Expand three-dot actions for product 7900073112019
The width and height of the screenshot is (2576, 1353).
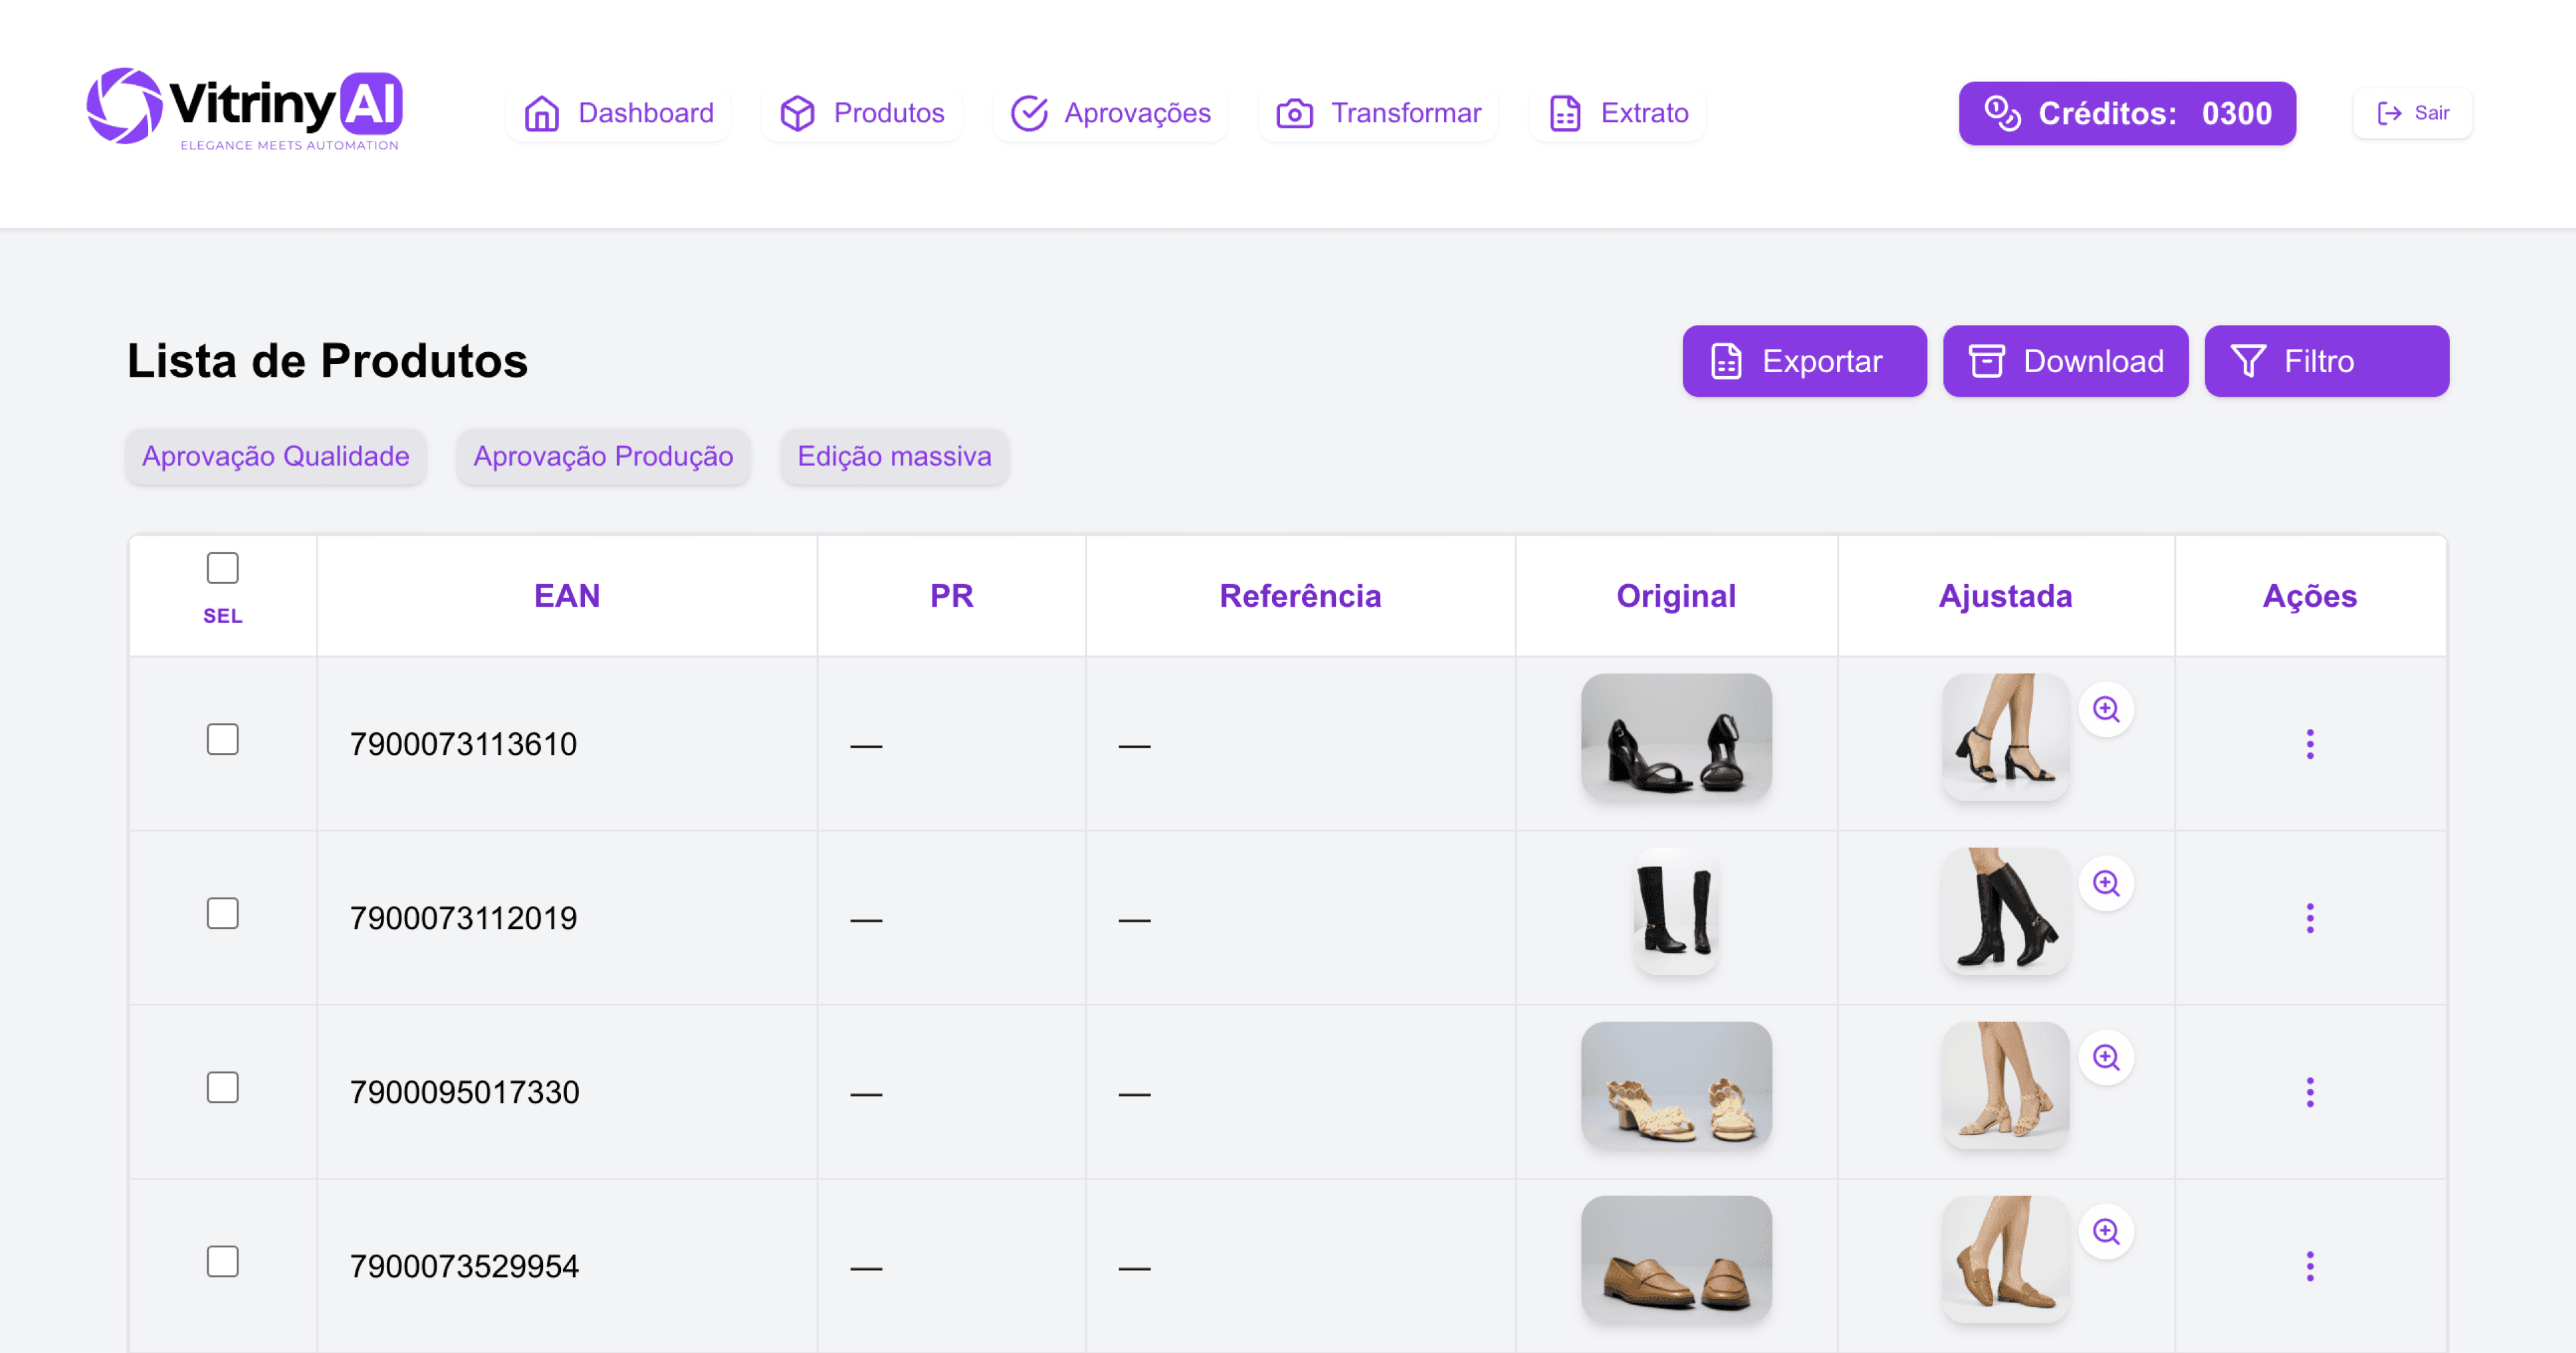2309,918
